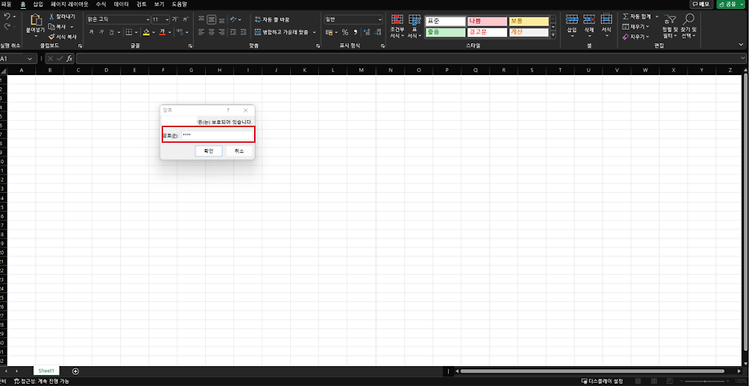Open Display Settings (디스플레이 설정) in status bar
The width and height of the screenshot is (750, 386).
pyautogui.click(x=602, y=381)
